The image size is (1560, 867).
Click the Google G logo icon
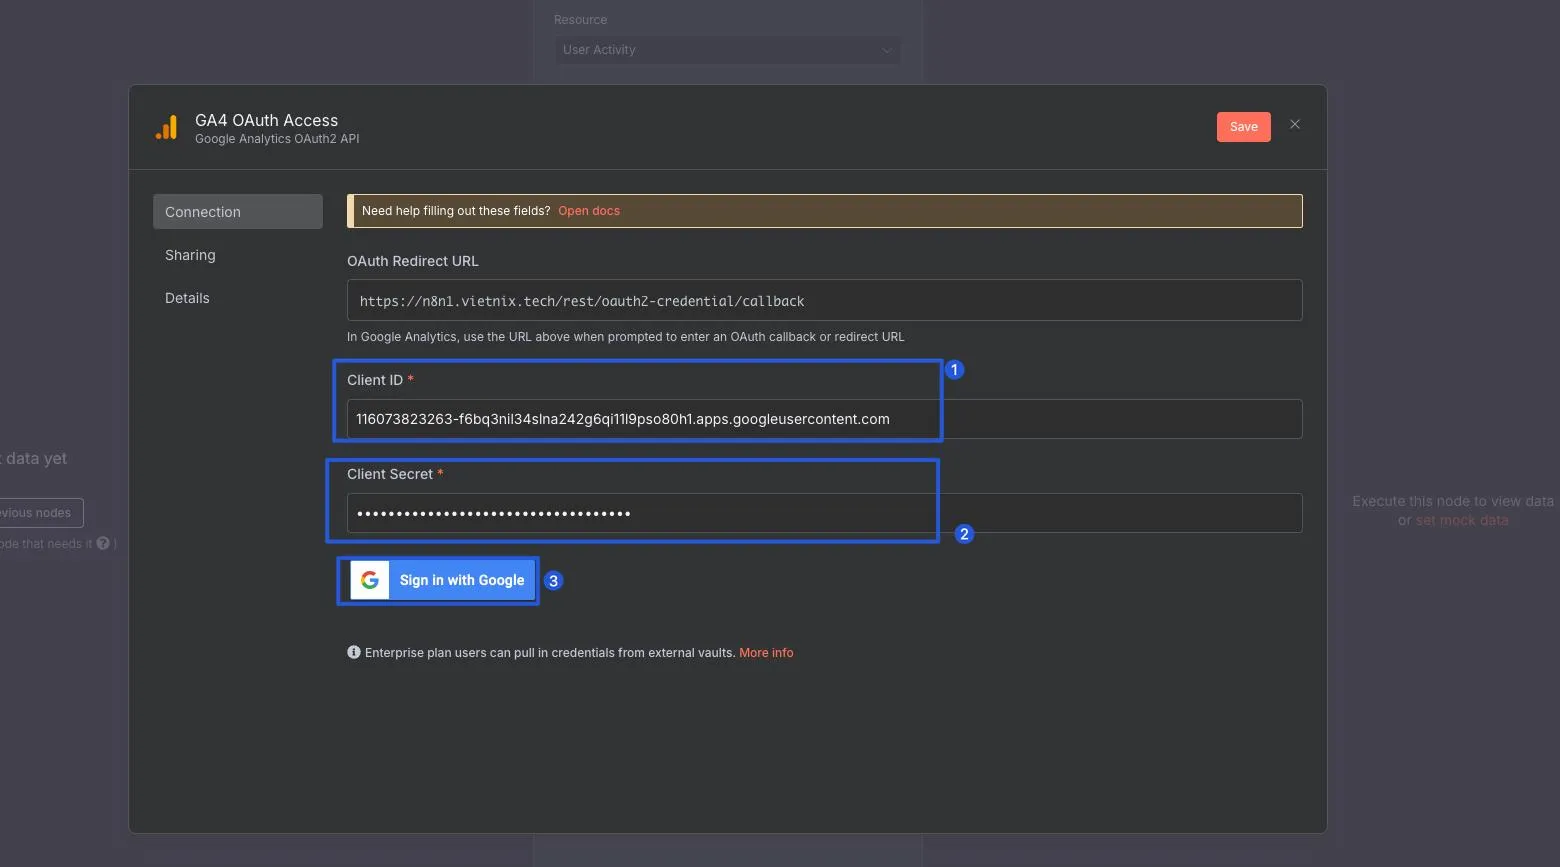[x=370, y=580]
